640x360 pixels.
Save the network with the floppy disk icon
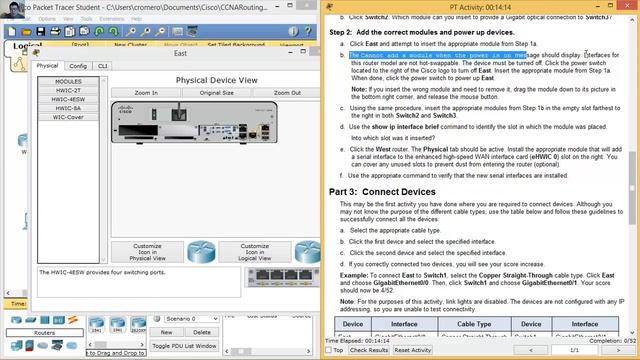tap(40, 31)
